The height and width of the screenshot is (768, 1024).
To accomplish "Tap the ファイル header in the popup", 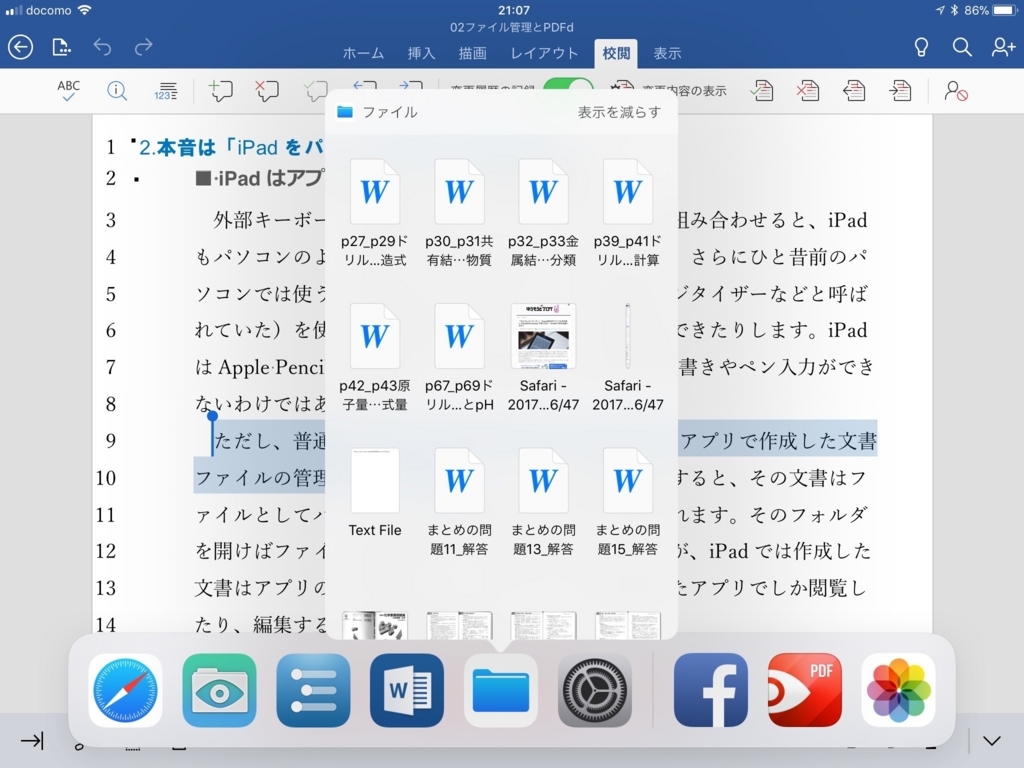I will [x=377, y=112].
